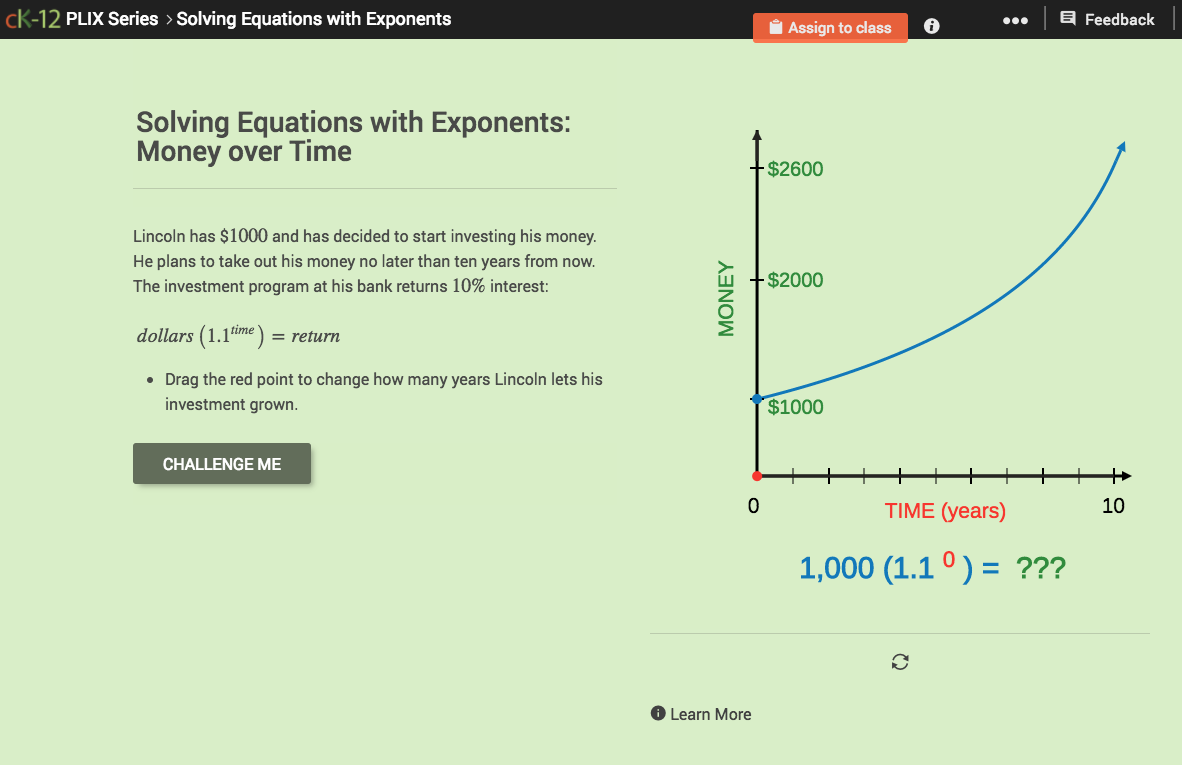The image size is (1182, 765).
Task: Click the Assign to class button
Action: pos(830,27)
